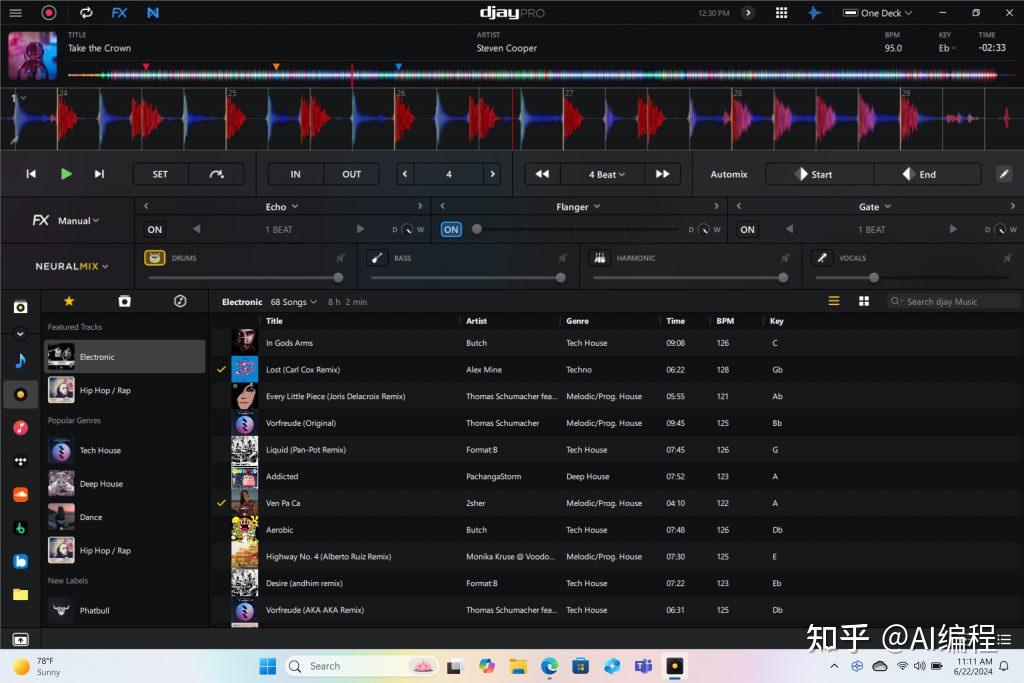Open the One Deck layout dropdown
1024x683 pixels.
[x=877, y=13]
